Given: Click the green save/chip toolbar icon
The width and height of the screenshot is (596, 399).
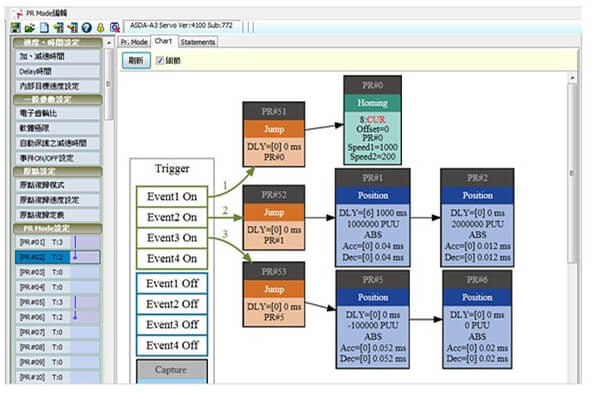Looking at the screenshot, I should [16, 27].
